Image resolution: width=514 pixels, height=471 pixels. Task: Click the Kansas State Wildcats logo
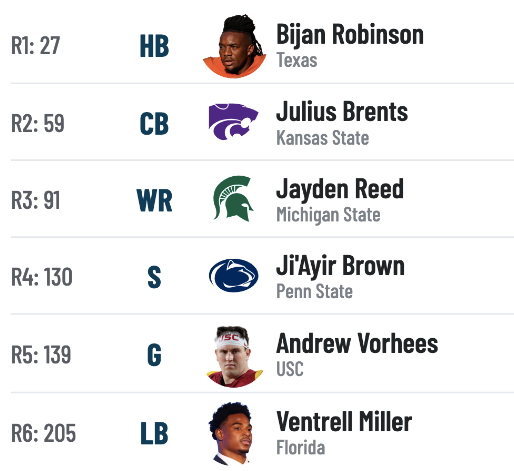coord(233,122)
